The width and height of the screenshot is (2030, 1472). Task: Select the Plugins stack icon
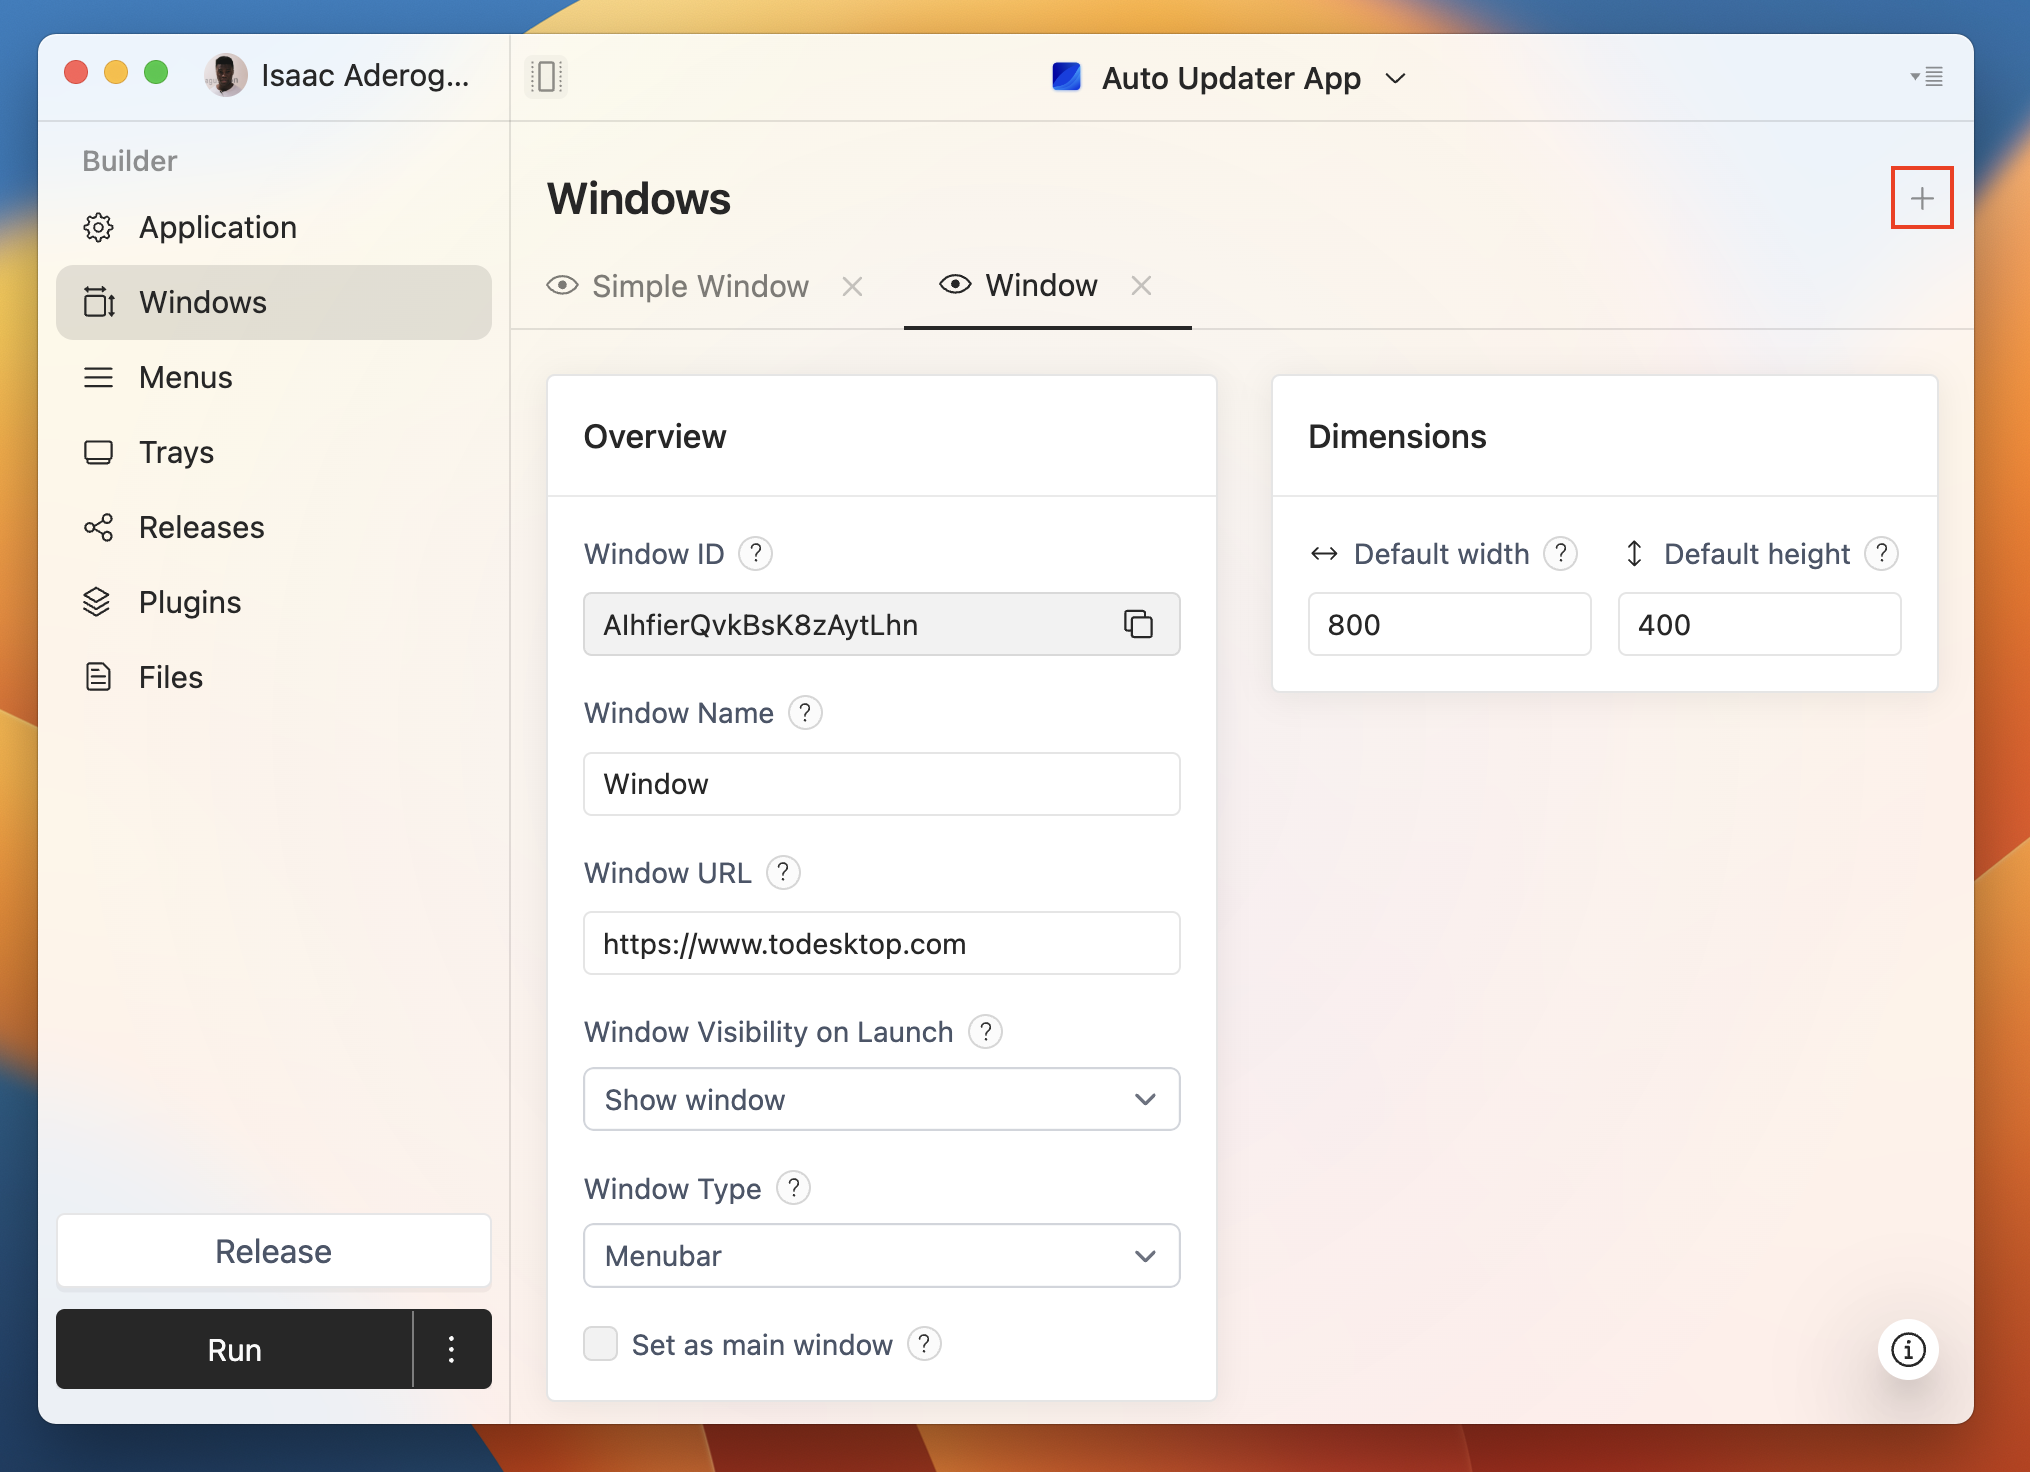pos(99,602)
